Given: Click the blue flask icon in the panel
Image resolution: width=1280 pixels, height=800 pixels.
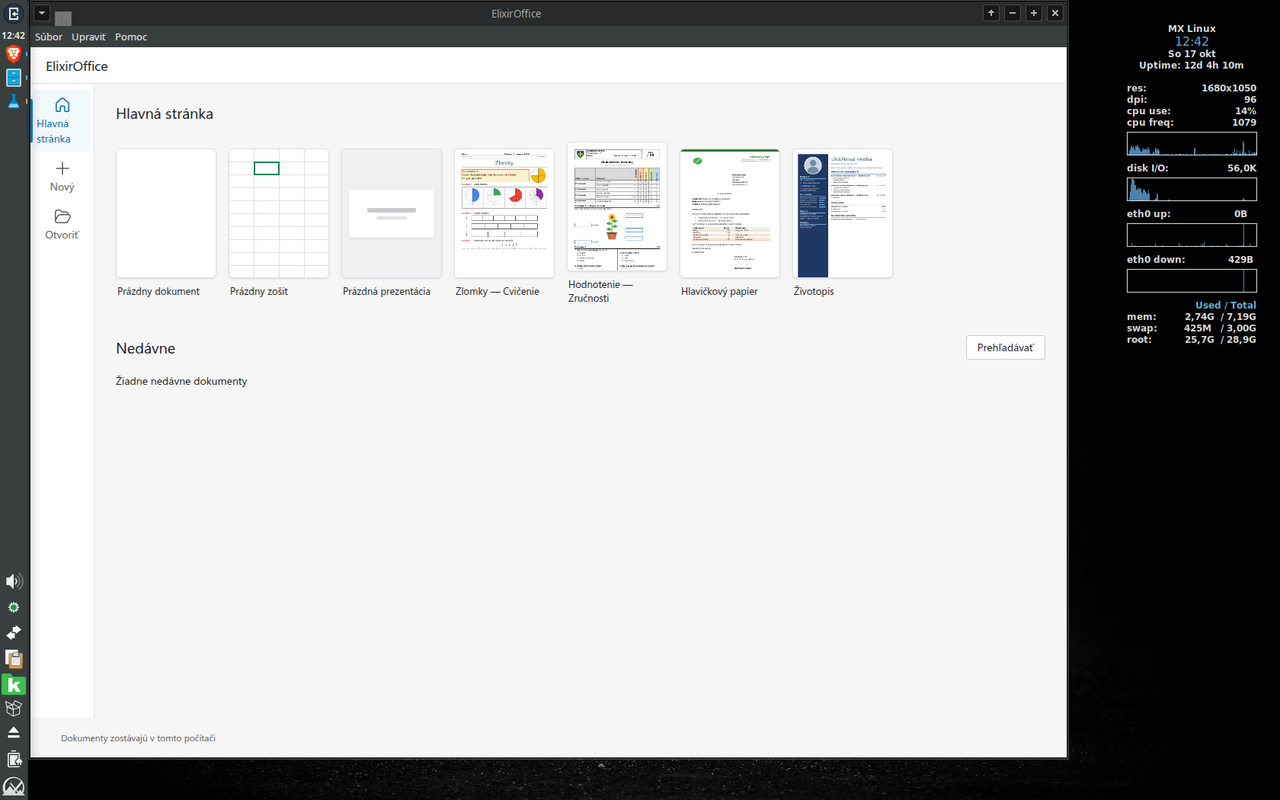Looking at the screenshot, I should point(14,101).
